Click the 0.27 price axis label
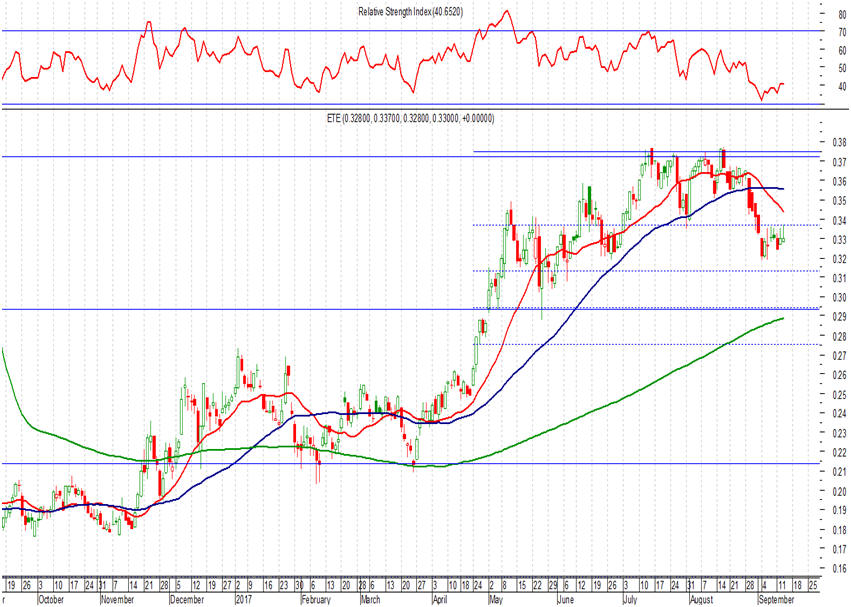This screenshot has width=851, height=607. pos(840,355)
